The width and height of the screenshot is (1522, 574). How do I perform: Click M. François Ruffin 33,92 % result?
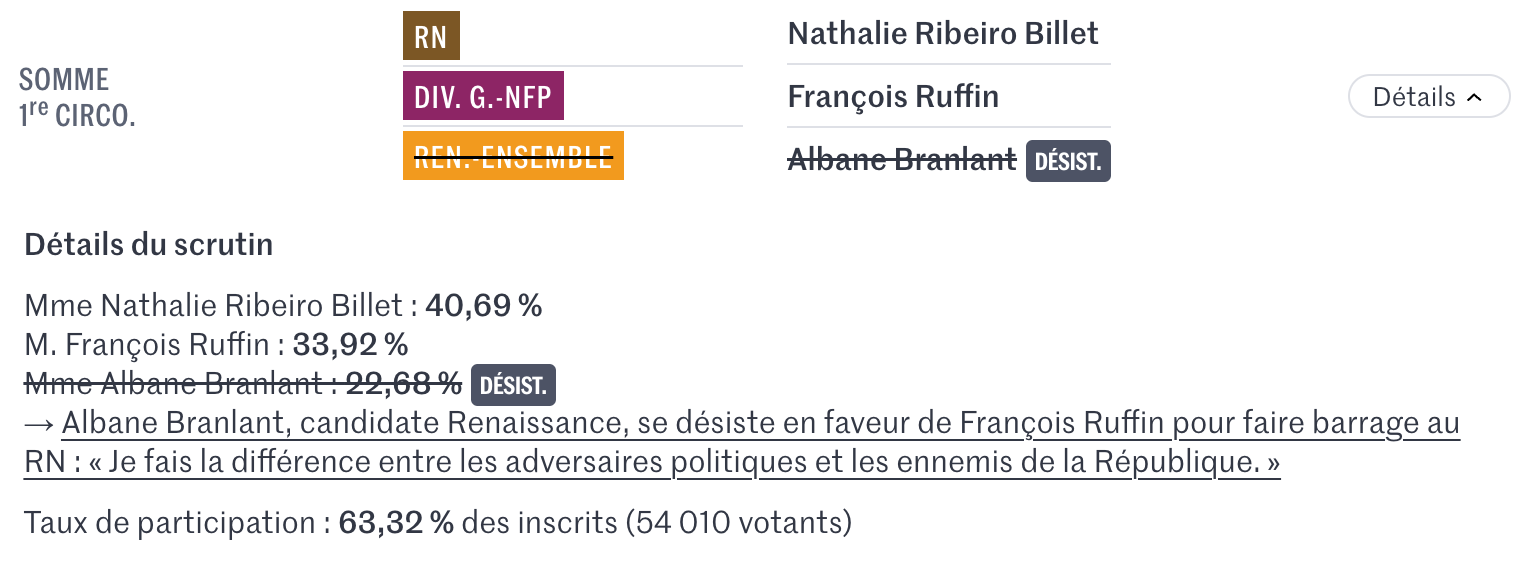[x=216, y=345]
